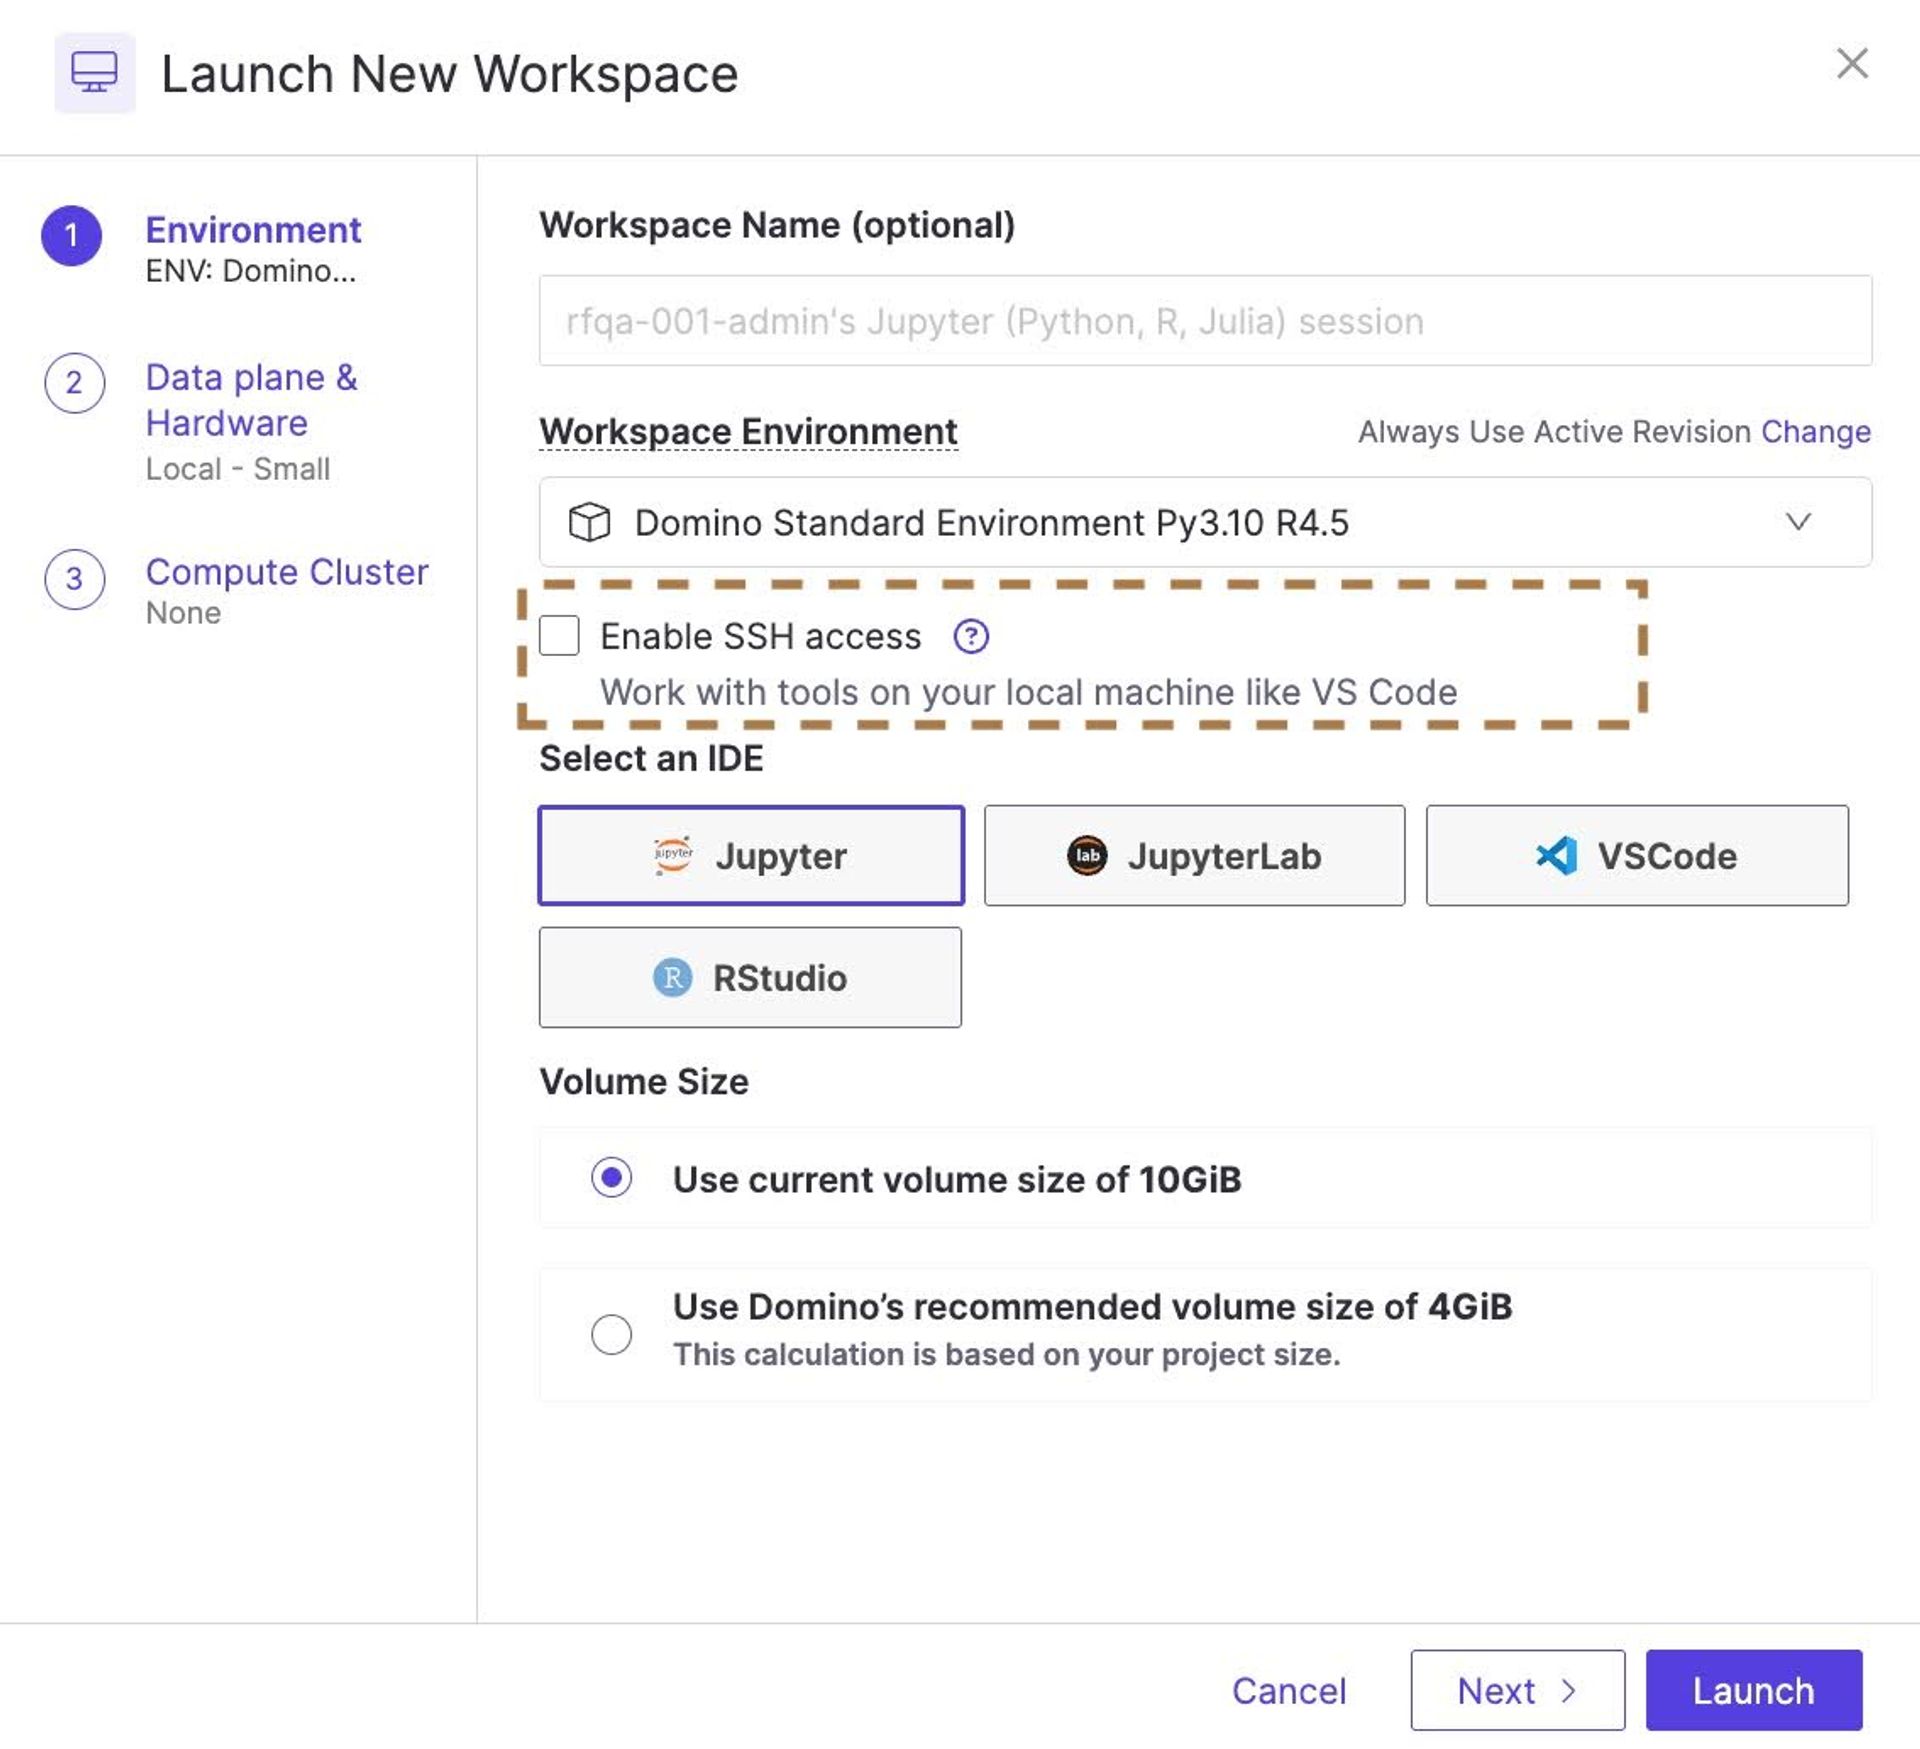Click the cube icon in environment selector
This screenshot has height=1749, width=1920.
click(x=589, y=522)
